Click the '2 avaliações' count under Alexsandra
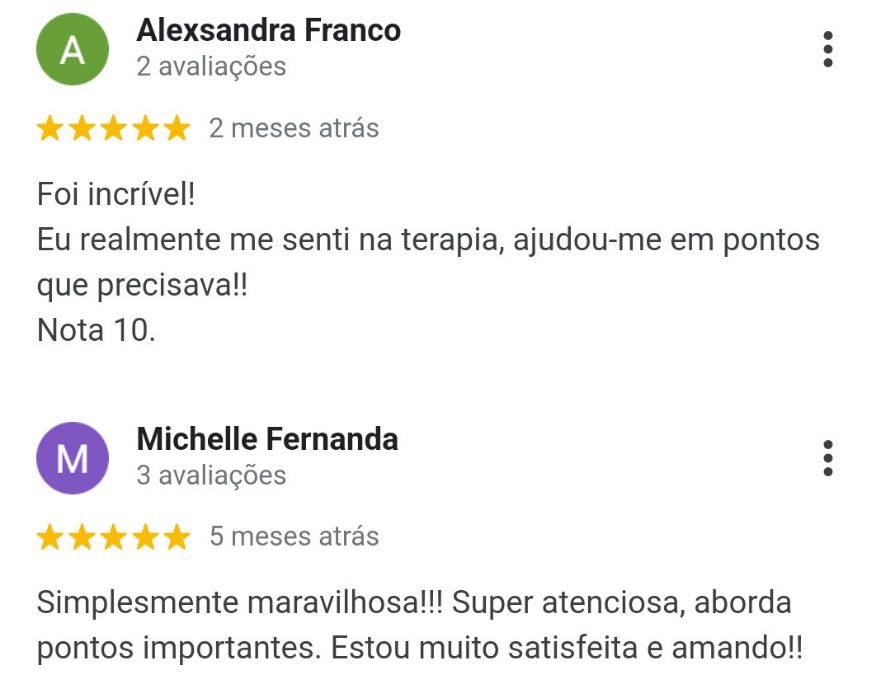The image size is (891, 697). click(211, 66)
